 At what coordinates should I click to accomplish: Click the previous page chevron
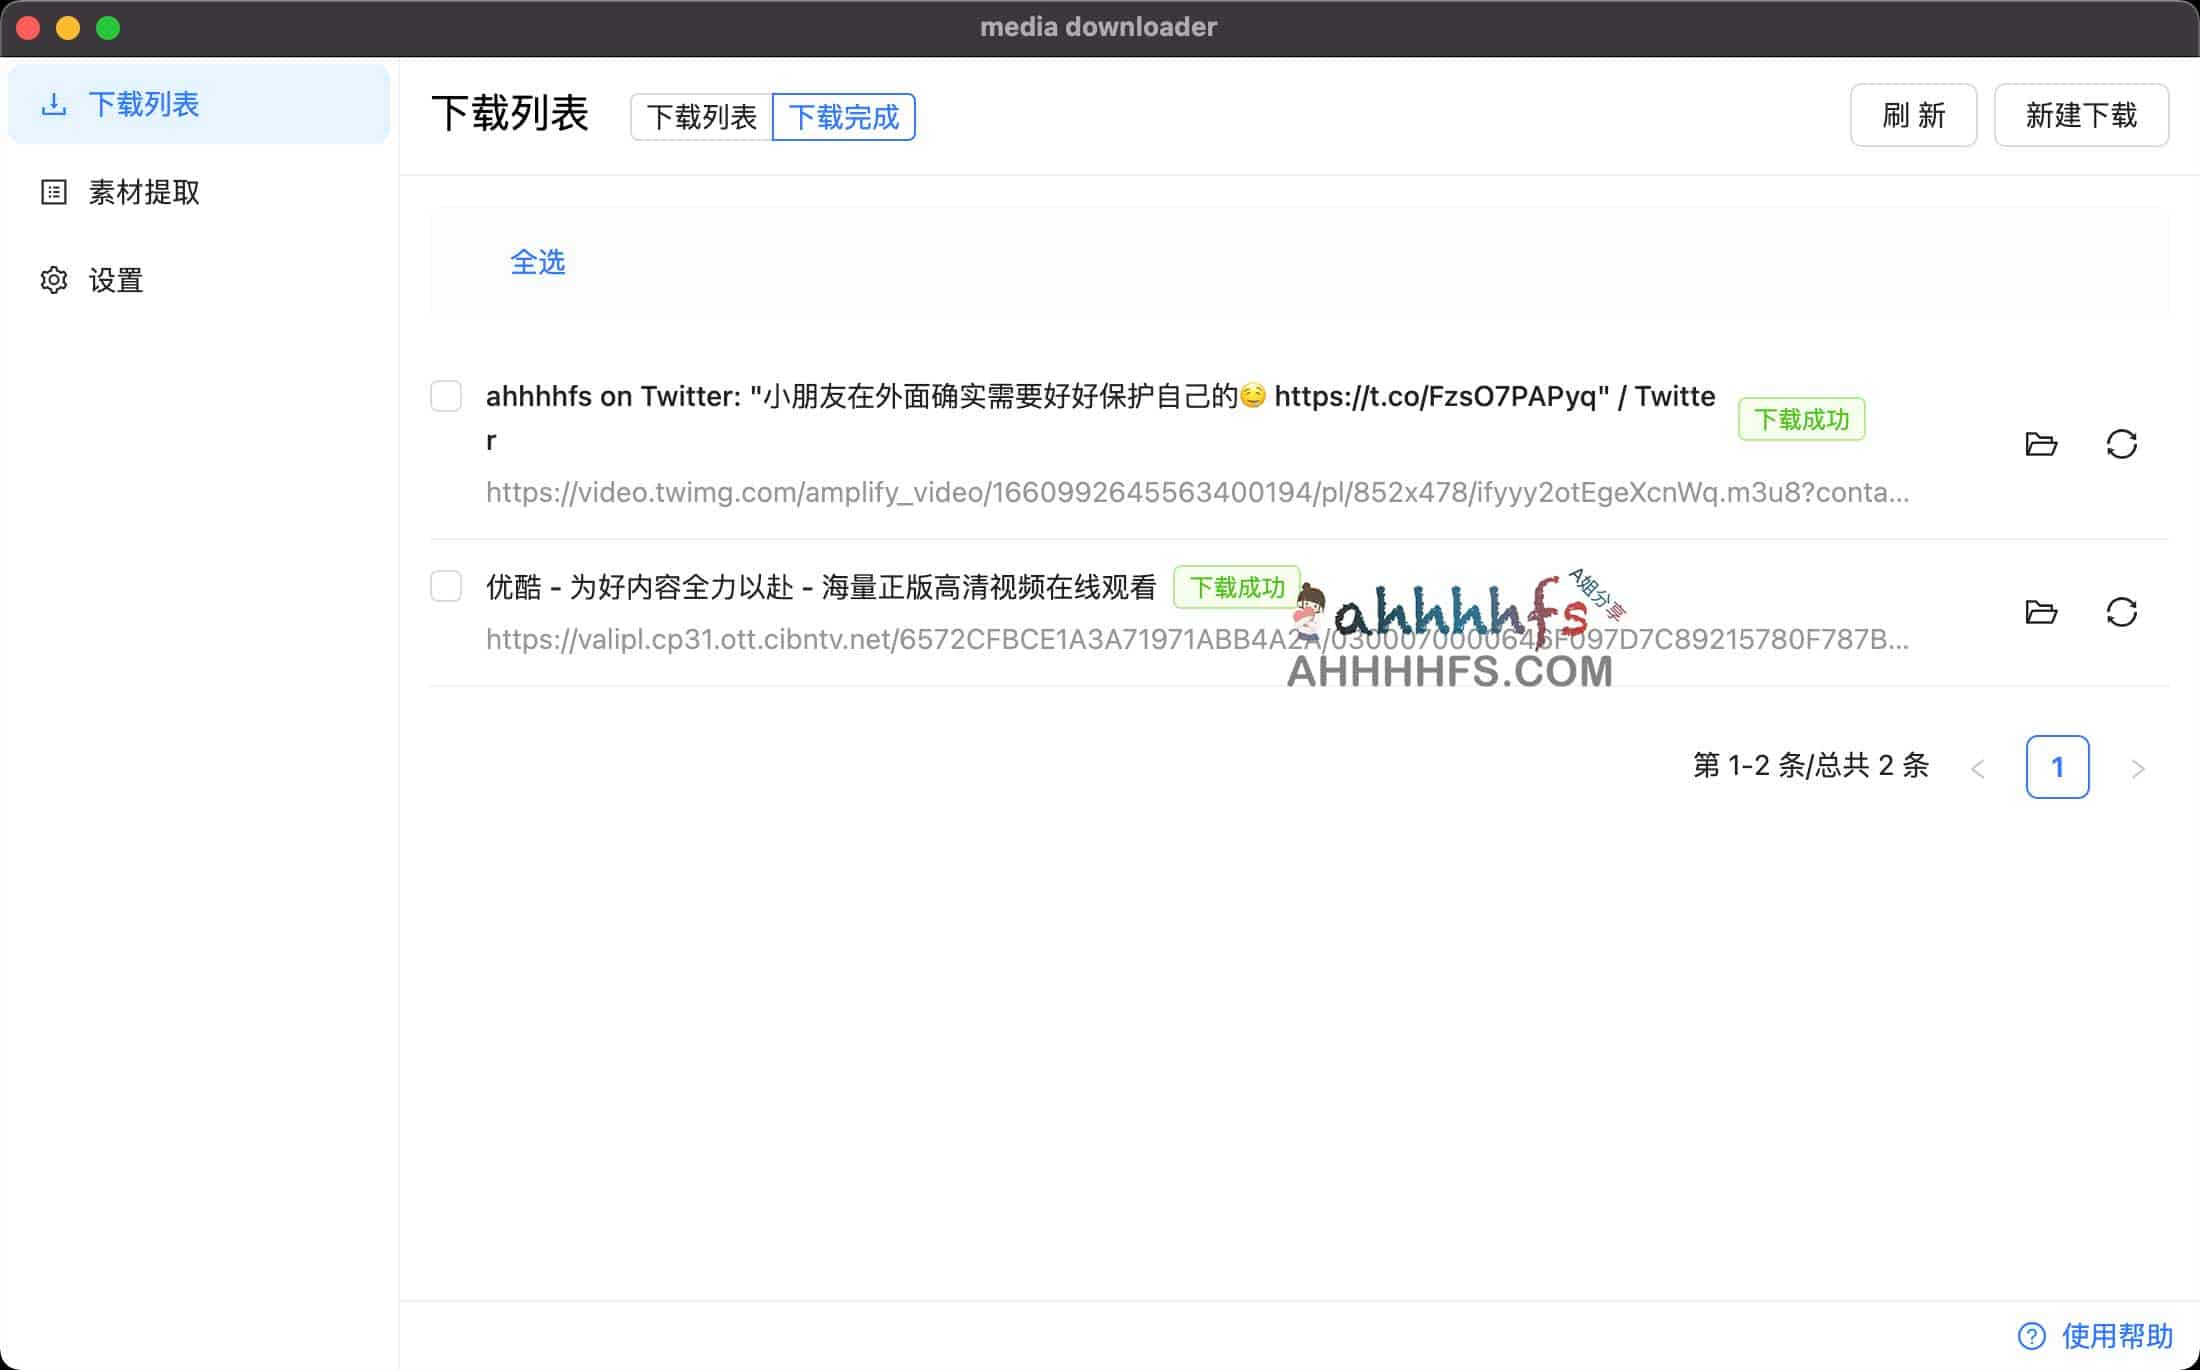(x=1979, y=767)
